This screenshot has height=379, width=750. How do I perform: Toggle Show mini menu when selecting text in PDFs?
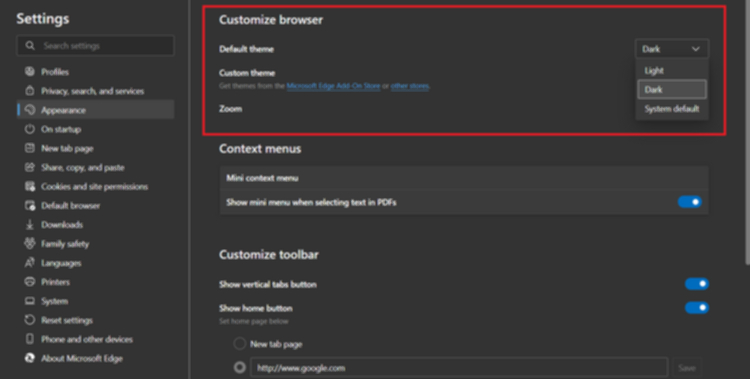coord(690,202)
